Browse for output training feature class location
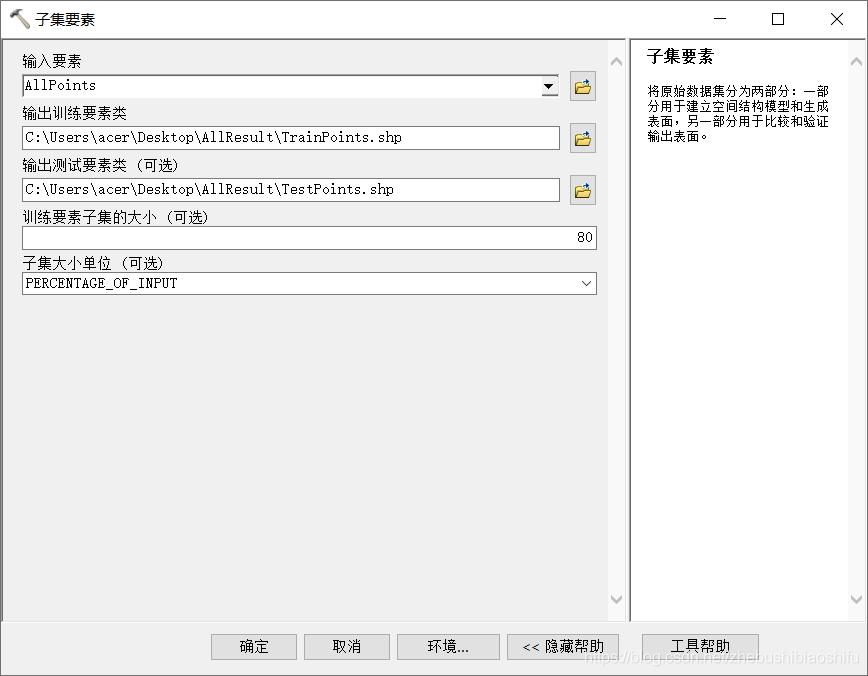Viewport: 868px width, 676px height. (x=583, y=138)
